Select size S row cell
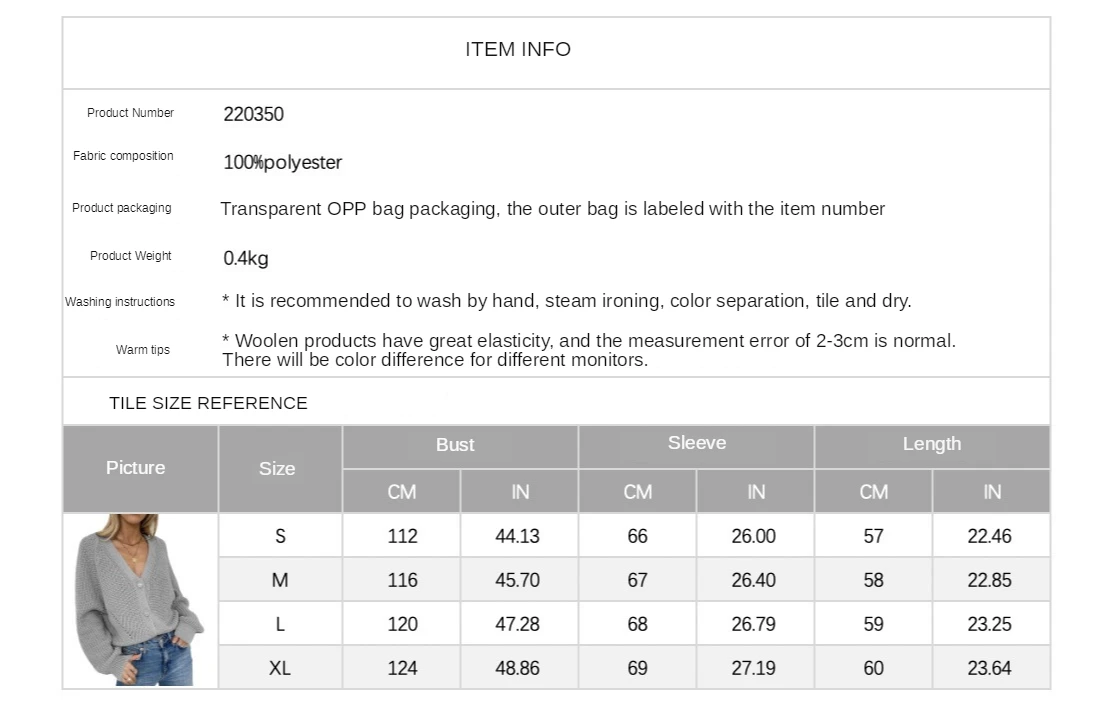Image resolution: width=1115 pixels, height=718 pixels. click(x=280, y=535)
